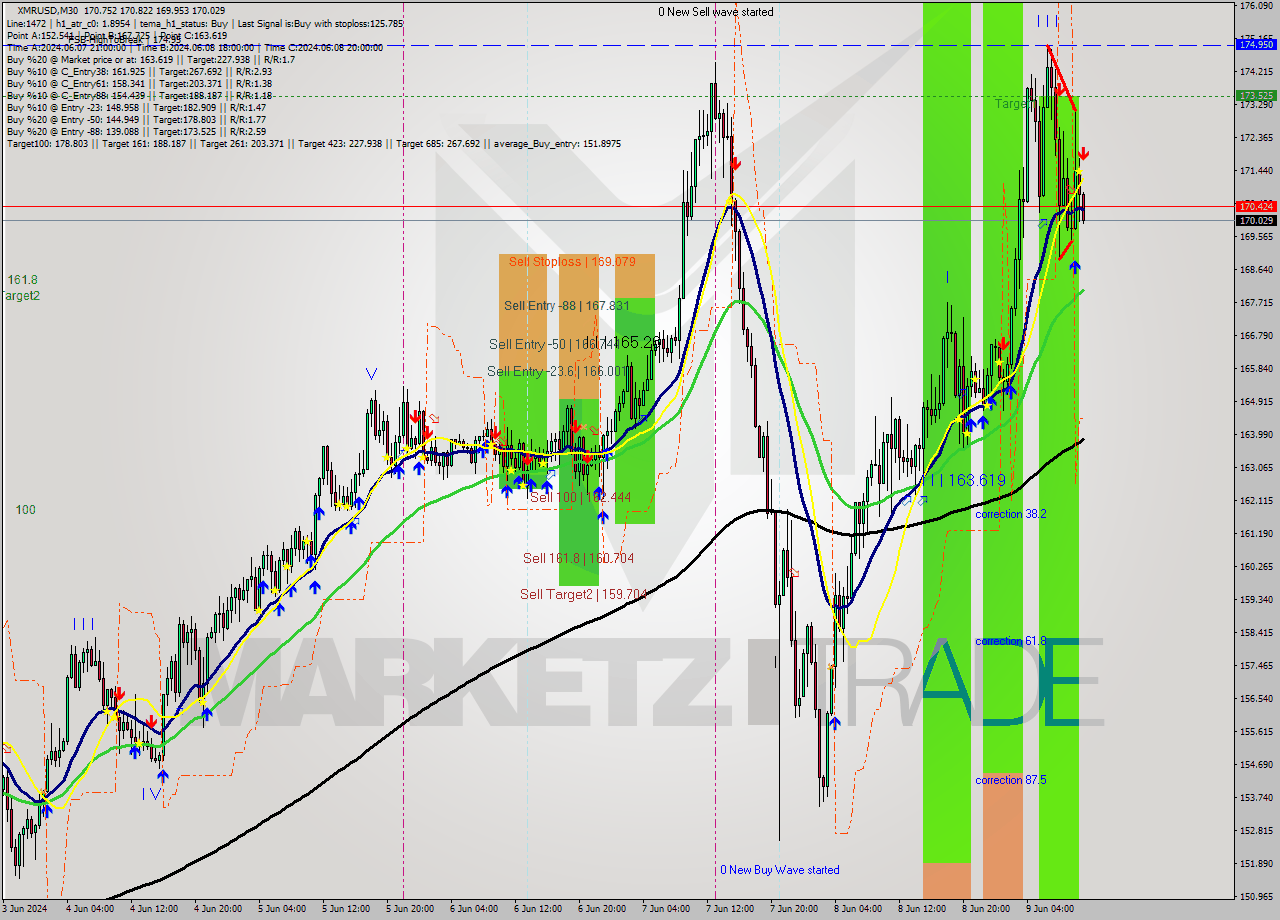The image size is (1280, 920).
Task: Click the green 173.525 price tag
Action: [1256, 96]
